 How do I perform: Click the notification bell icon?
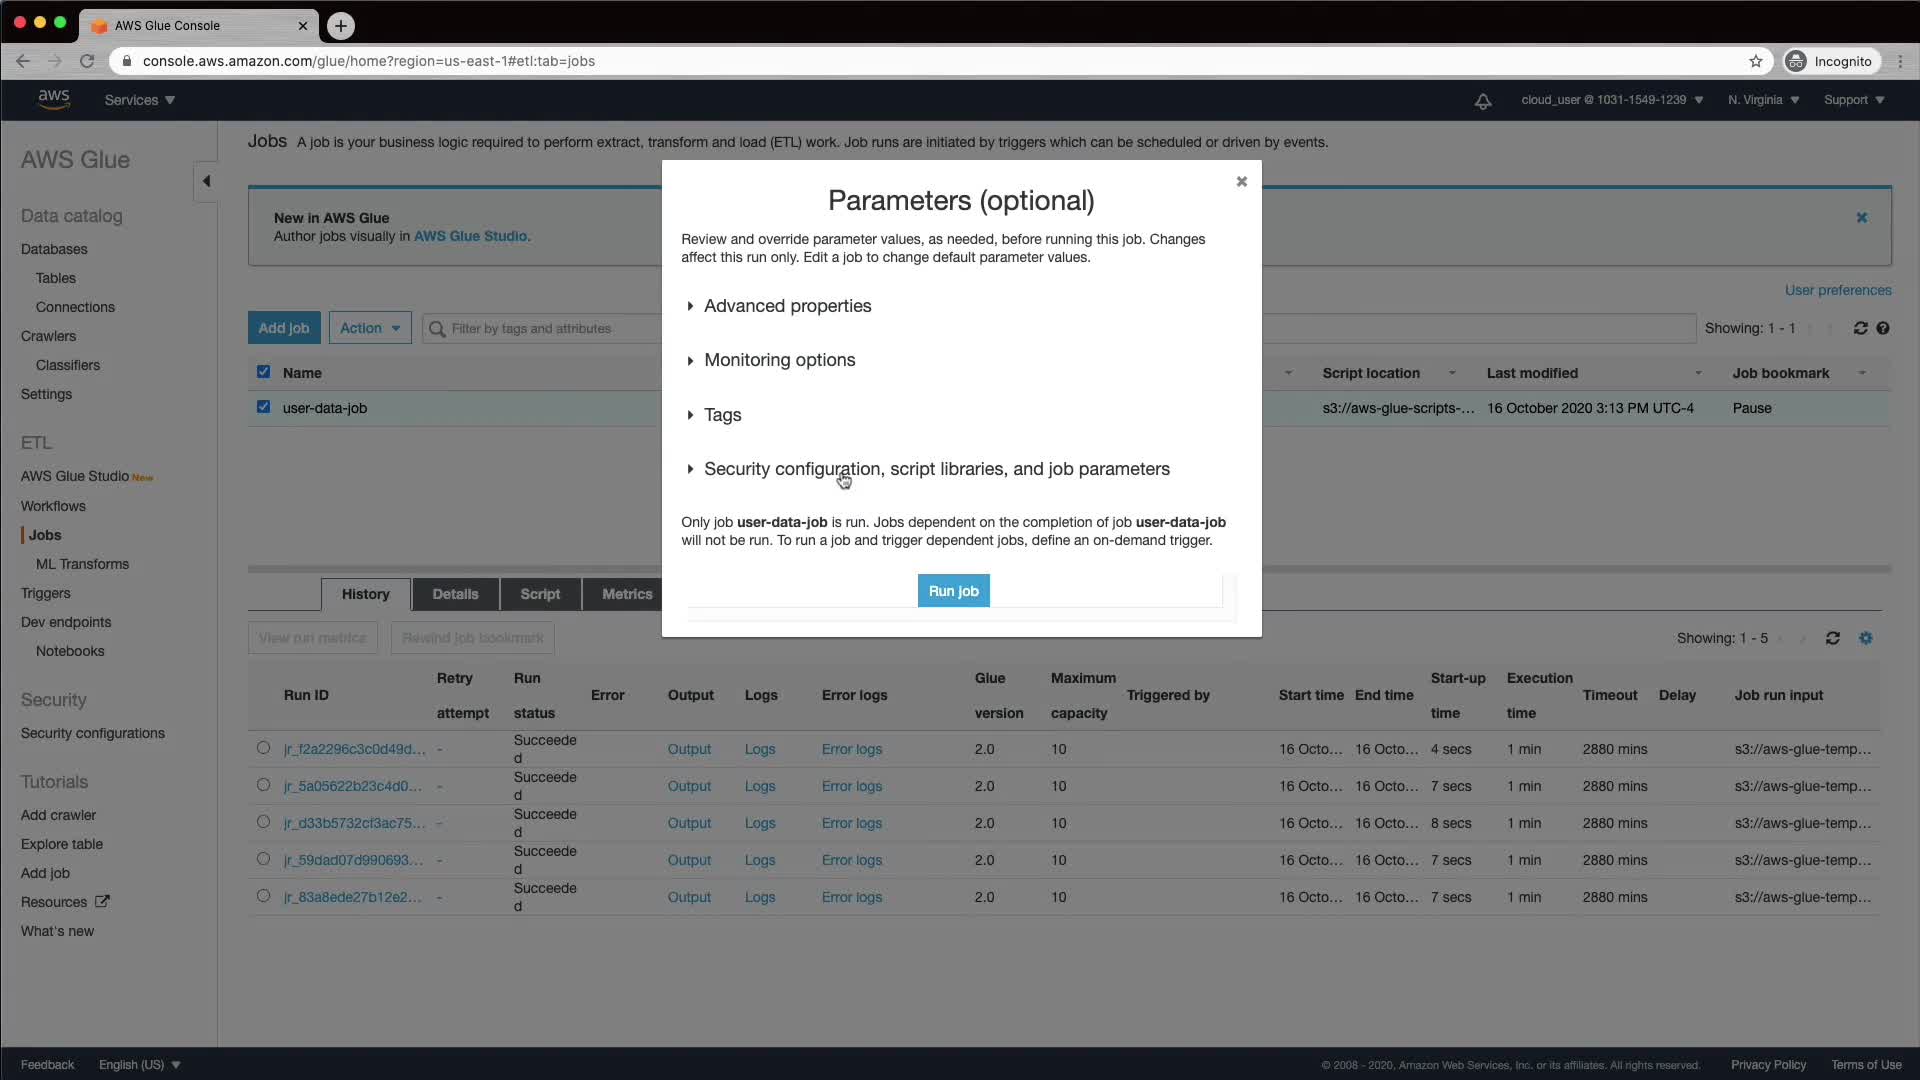pyautogui.click(x=1483, y=101)
